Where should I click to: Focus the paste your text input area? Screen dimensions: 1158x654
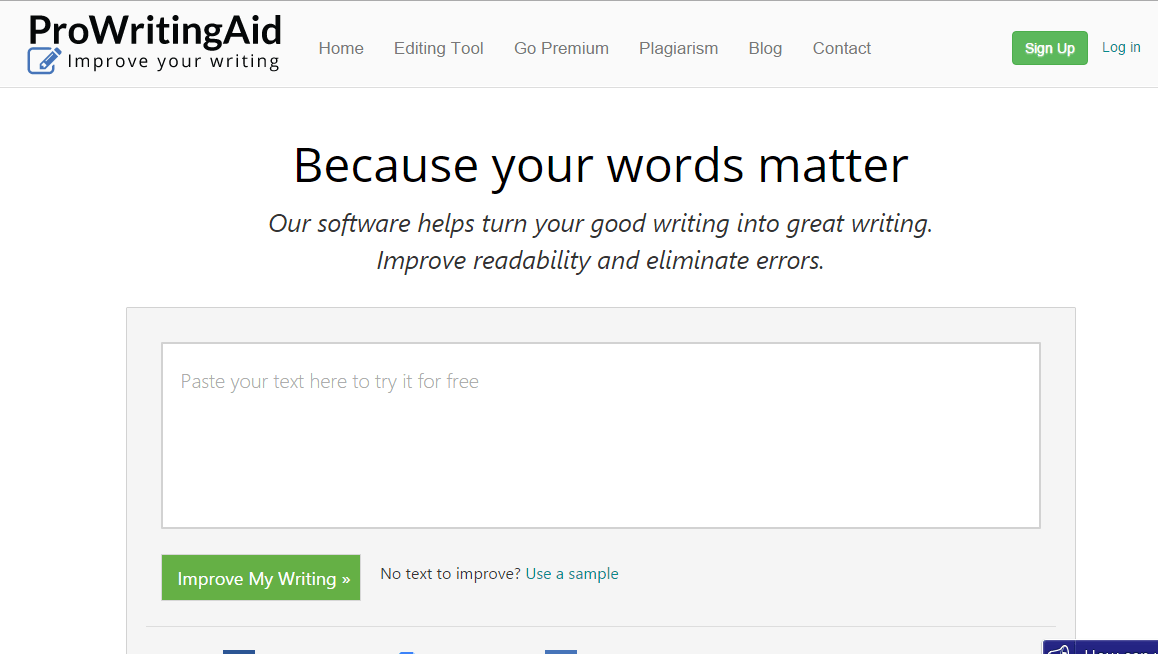click(600, 436)
